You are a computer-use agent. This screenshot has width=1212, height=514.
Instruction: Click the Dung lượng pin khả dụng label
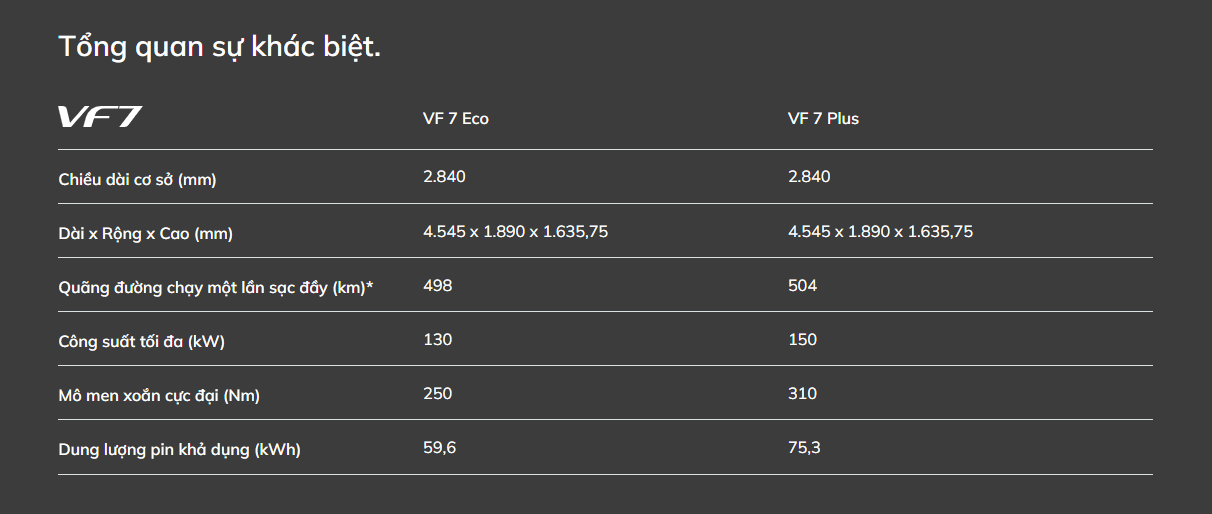point(179,449)
